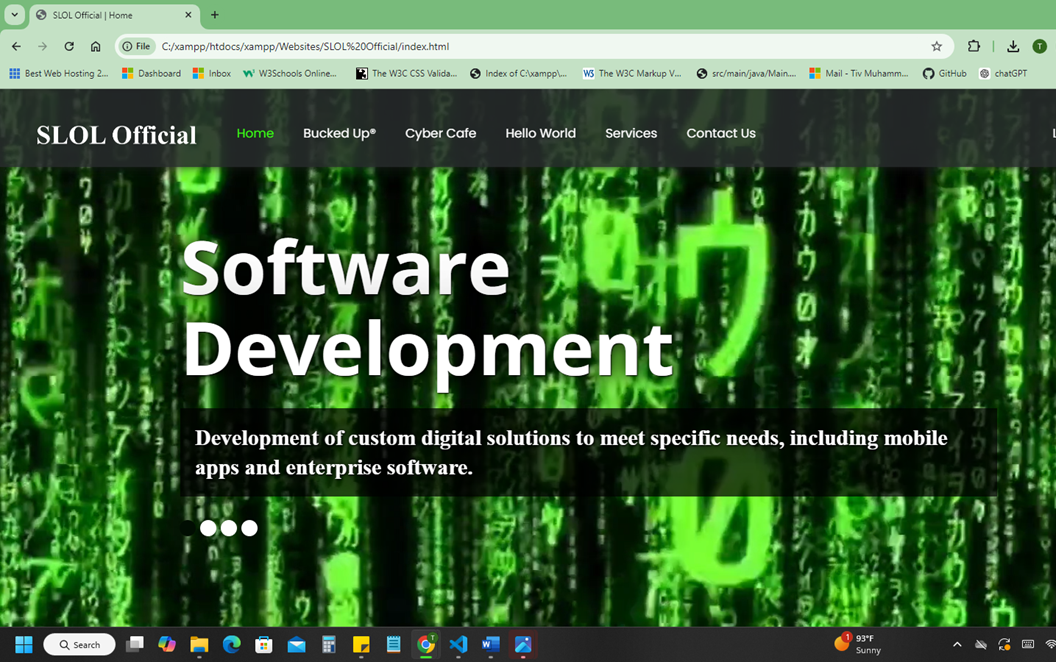This screenshot has height=662, width=1056.
Task: Open Task View in the taskbar
Action: (135, 644)
